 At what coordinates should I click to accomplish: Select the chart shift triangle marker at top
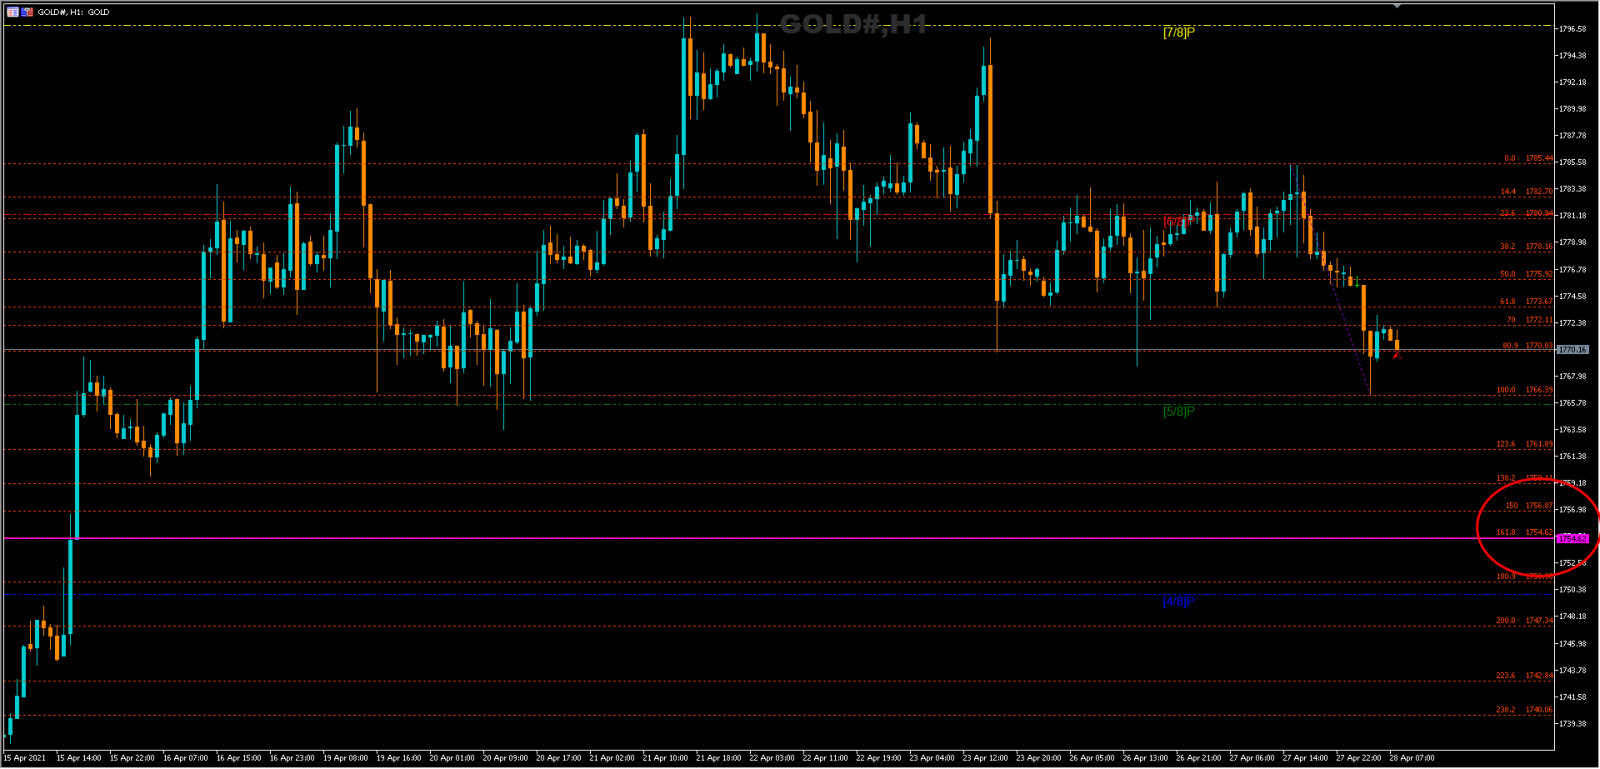1397,7
